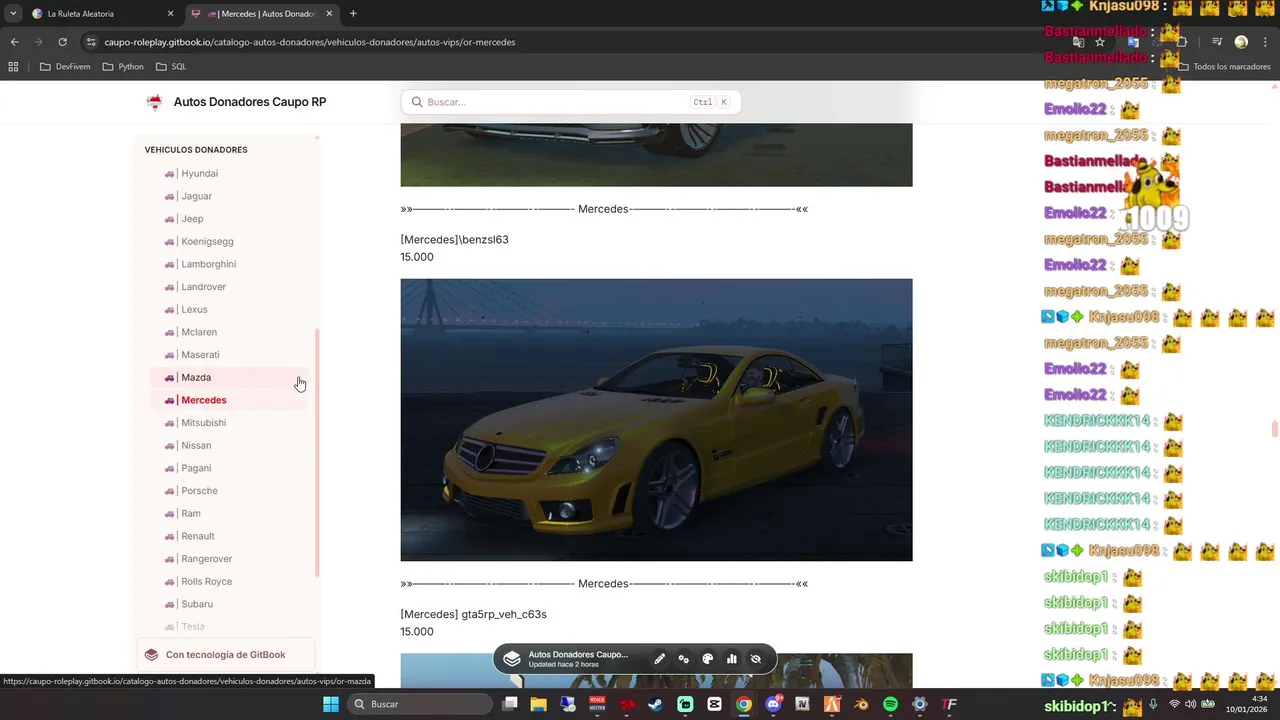Open Steam from the taskbar
The height and width of the screenshot is (720, 1280).
pos(656,704)
